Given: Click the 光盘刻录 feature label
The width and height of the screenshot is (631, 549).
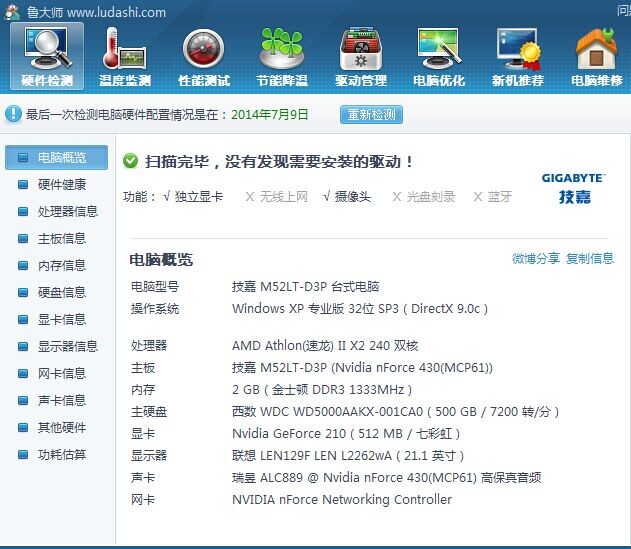Looking at the screenshot, I should tap(431, 197).
